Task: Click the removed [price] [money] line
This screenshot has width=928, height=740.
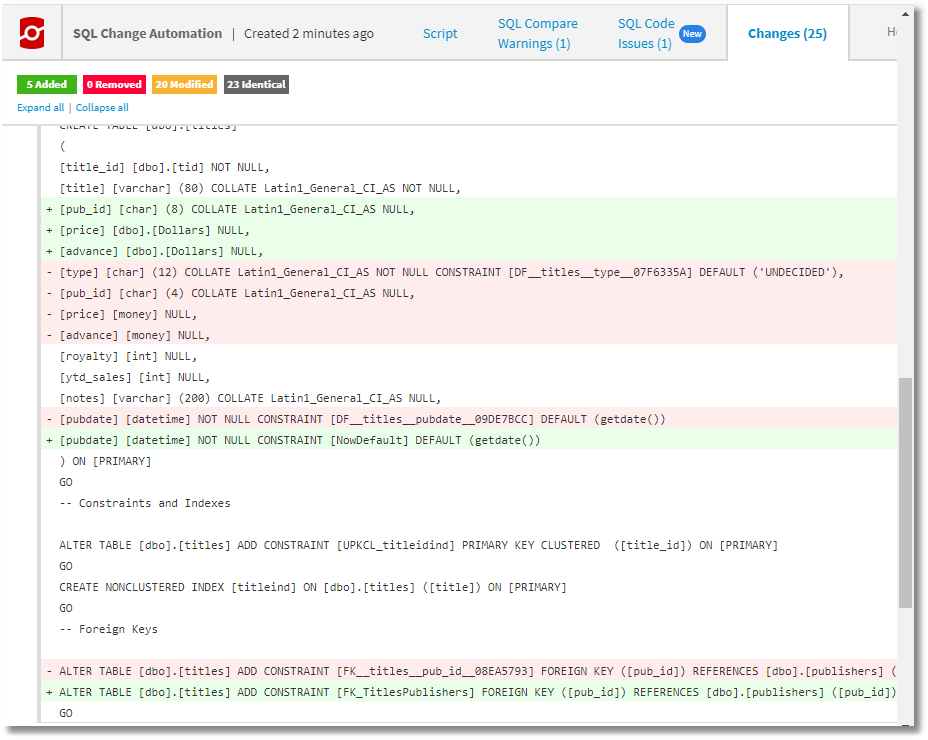Action: click(x=469, y=314)
